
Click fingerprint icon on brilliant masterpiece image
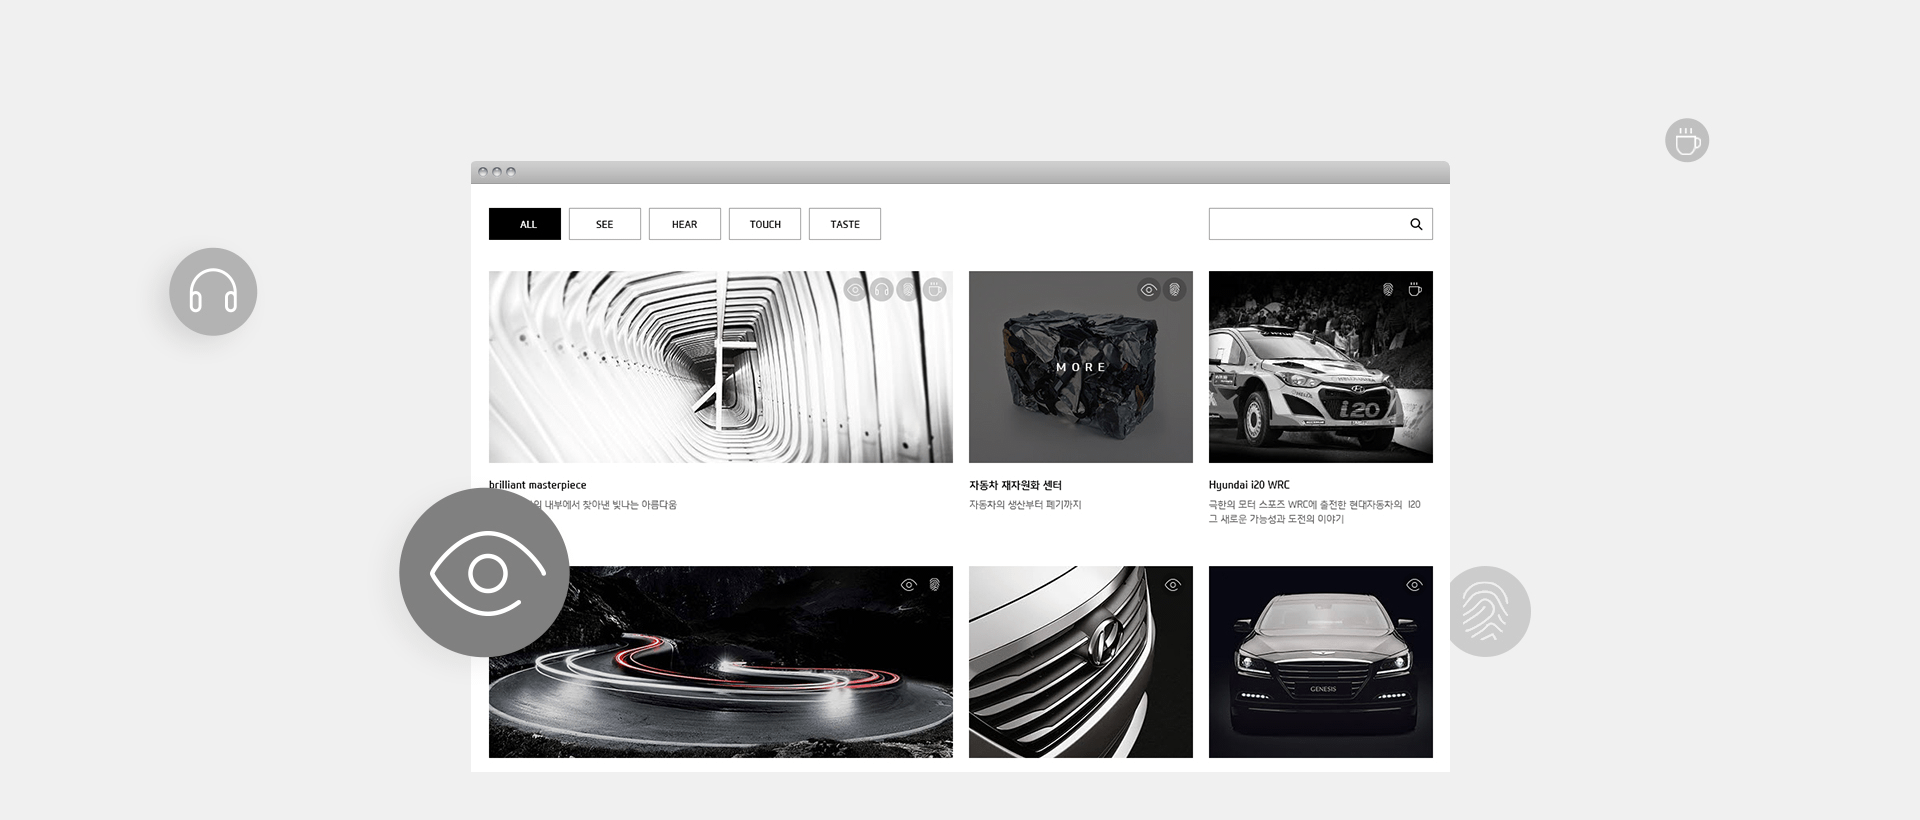908,290
